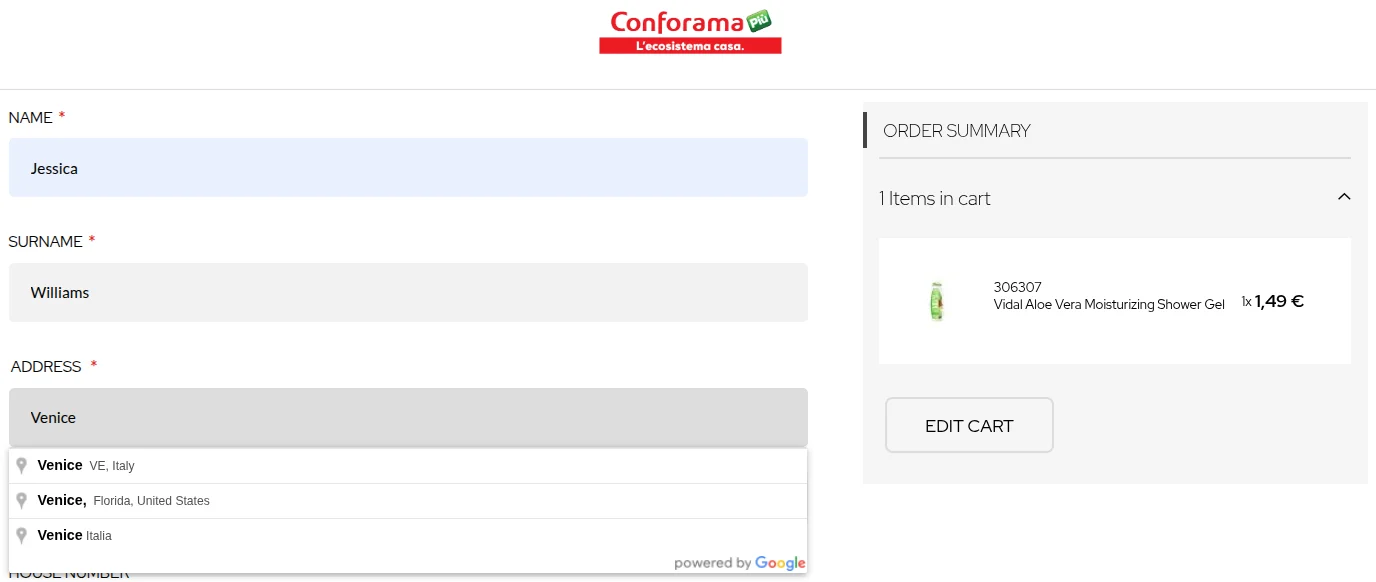1376x582 pixels.
Task: Click the Conforama Più logo
Action: [690, 31]
